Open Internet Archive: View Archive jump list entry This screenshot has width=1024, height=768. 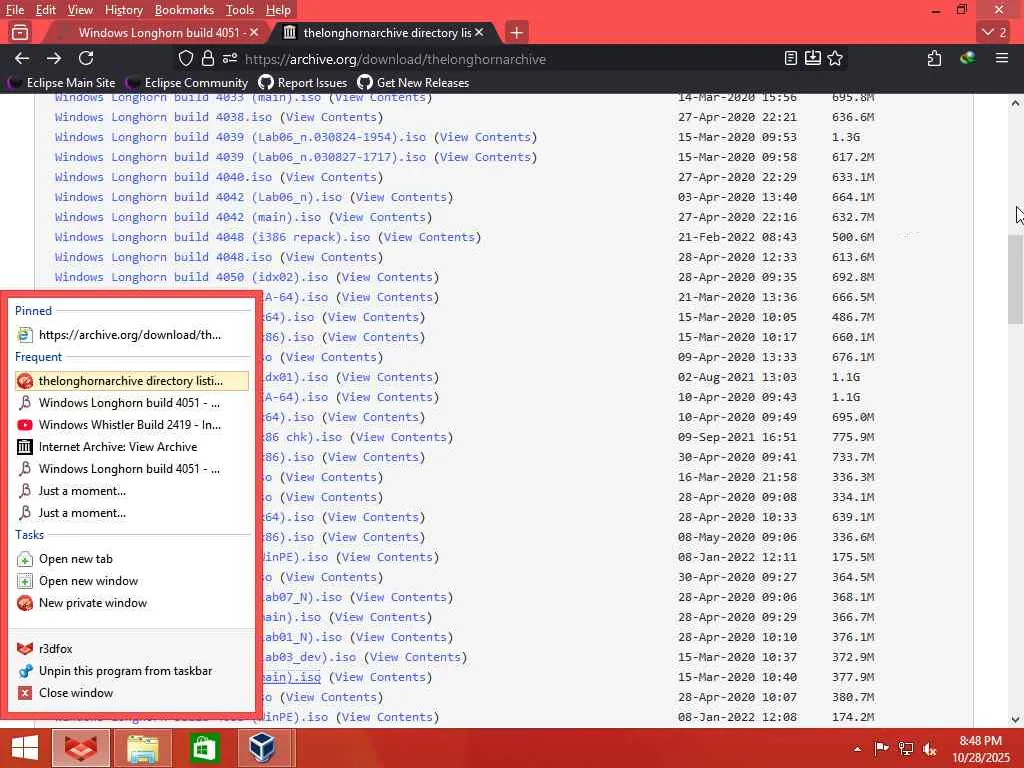pos(131,447)
